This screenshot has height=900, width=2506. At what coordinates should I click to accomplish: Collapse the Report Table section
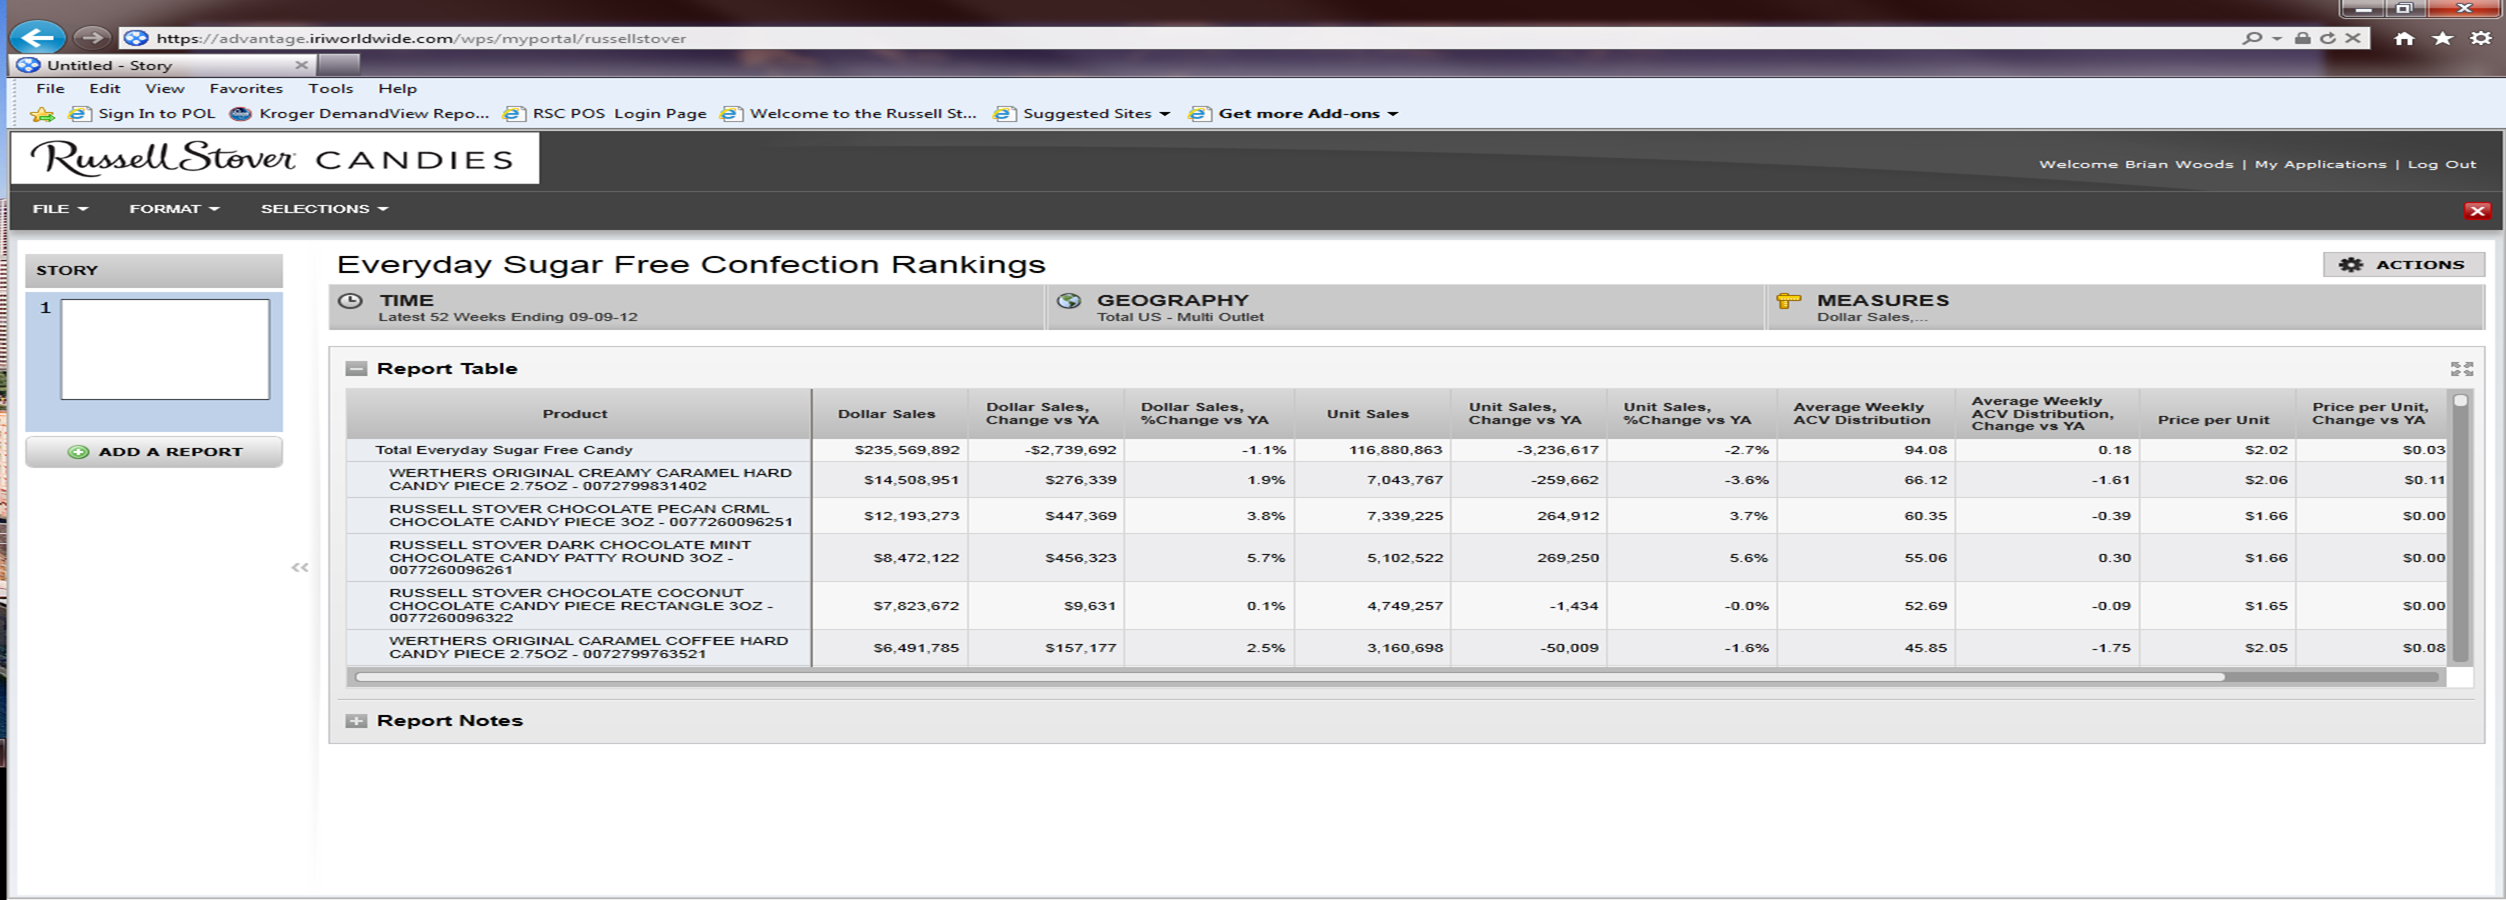[x=356, y=369]
